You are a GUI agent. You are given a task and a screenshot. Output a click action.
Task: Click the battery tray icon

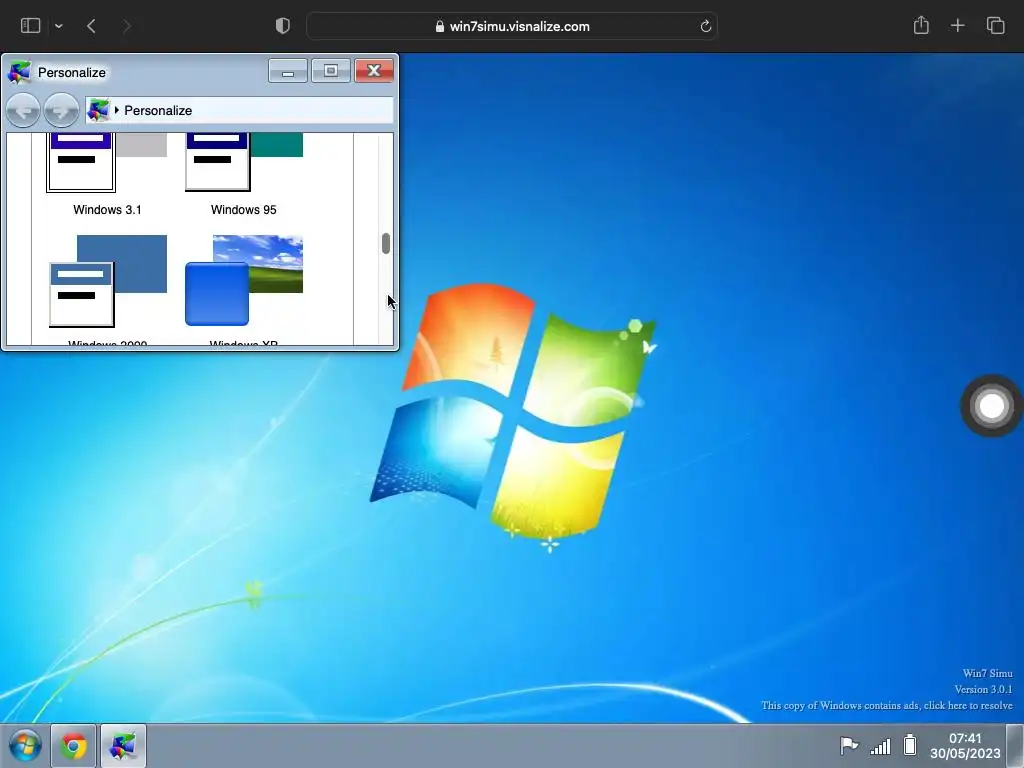(910, 745)
